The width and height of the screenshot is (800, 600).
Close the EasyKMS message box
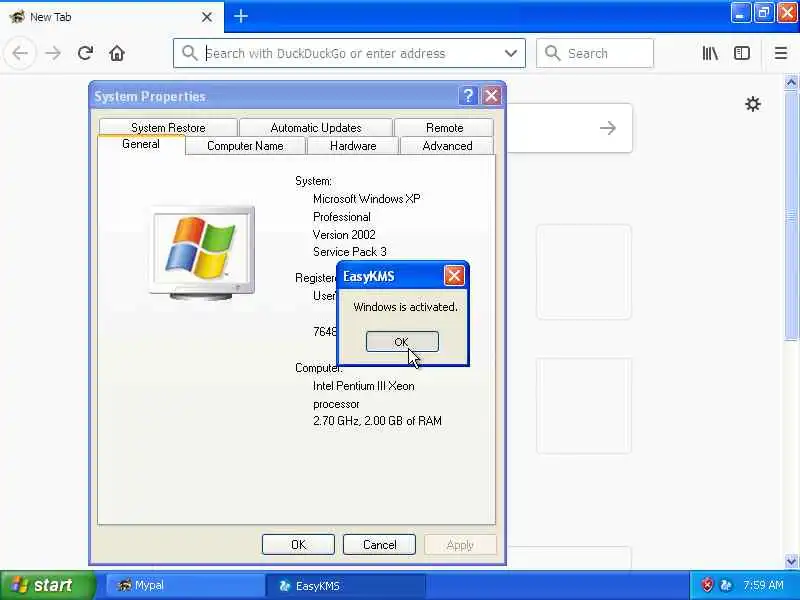coord(454,276)
